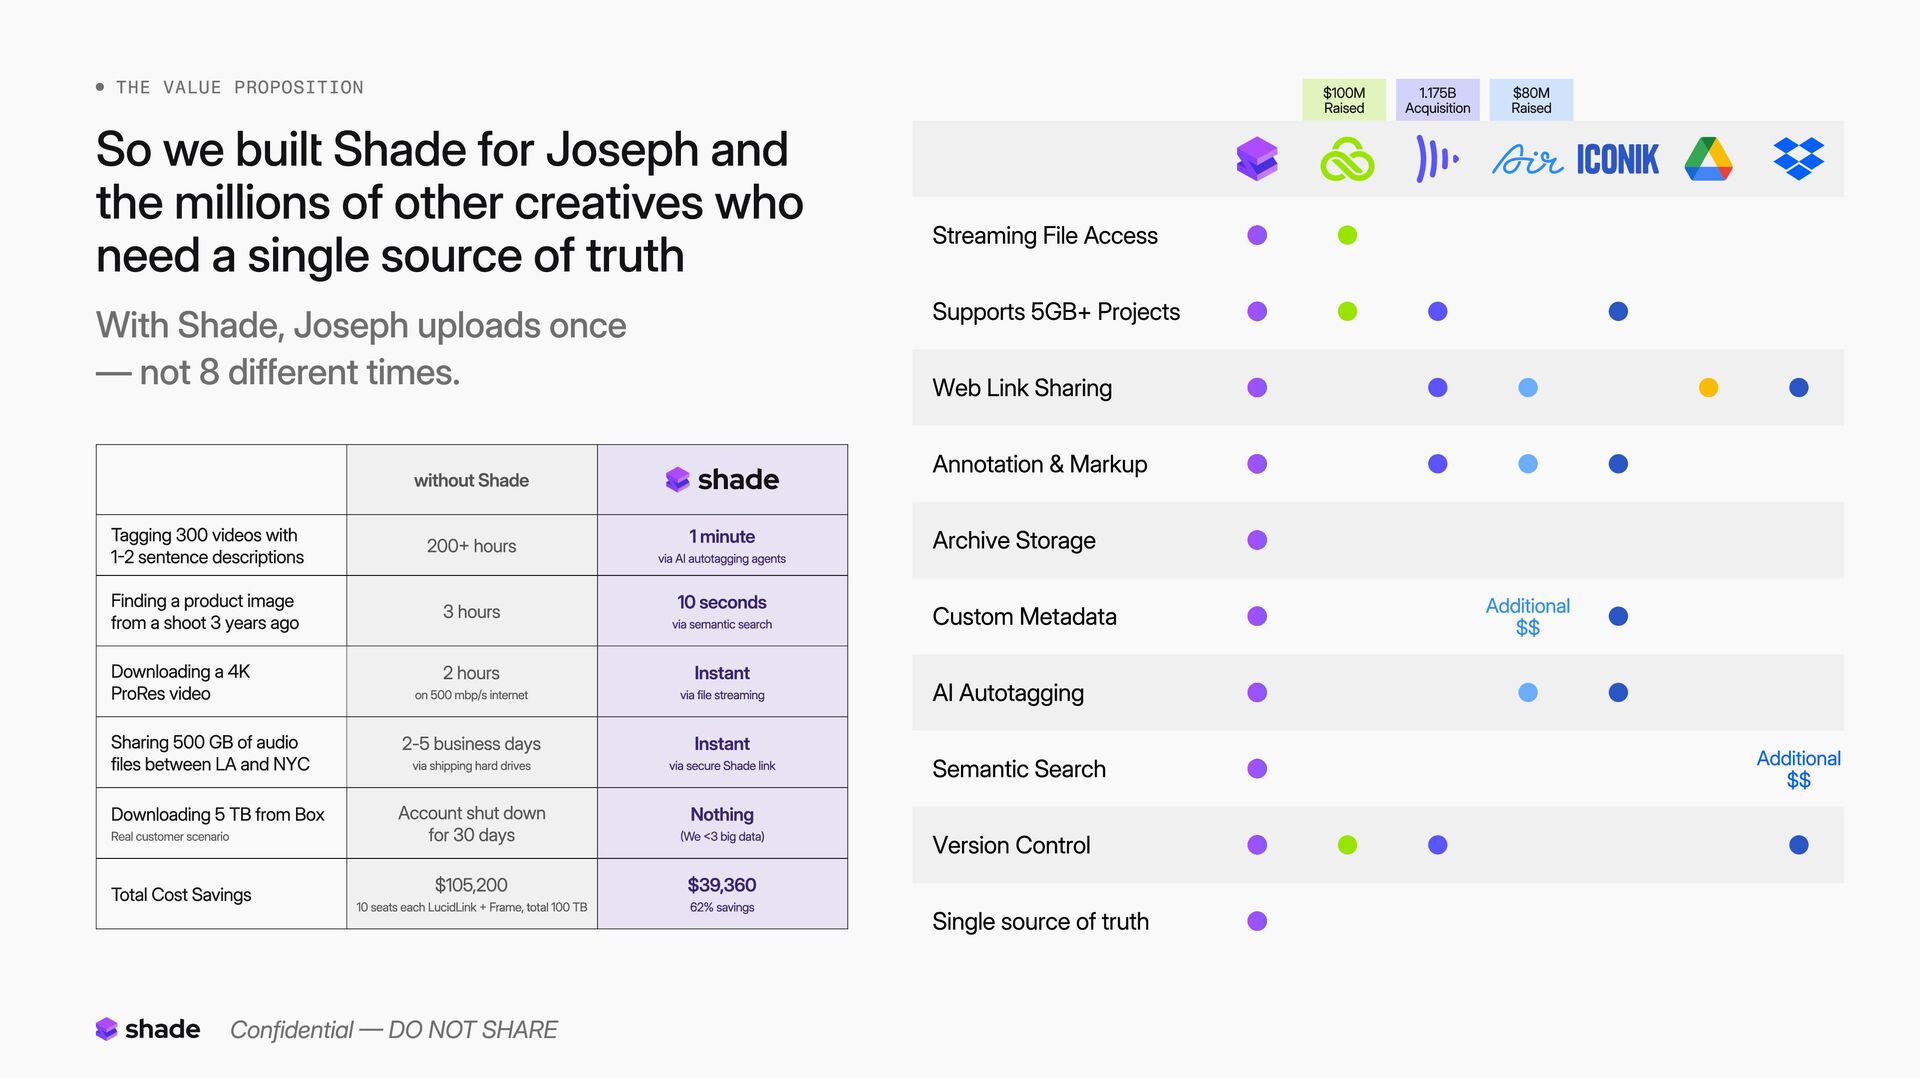Click the Dropbox logo

click(1798, 159)
